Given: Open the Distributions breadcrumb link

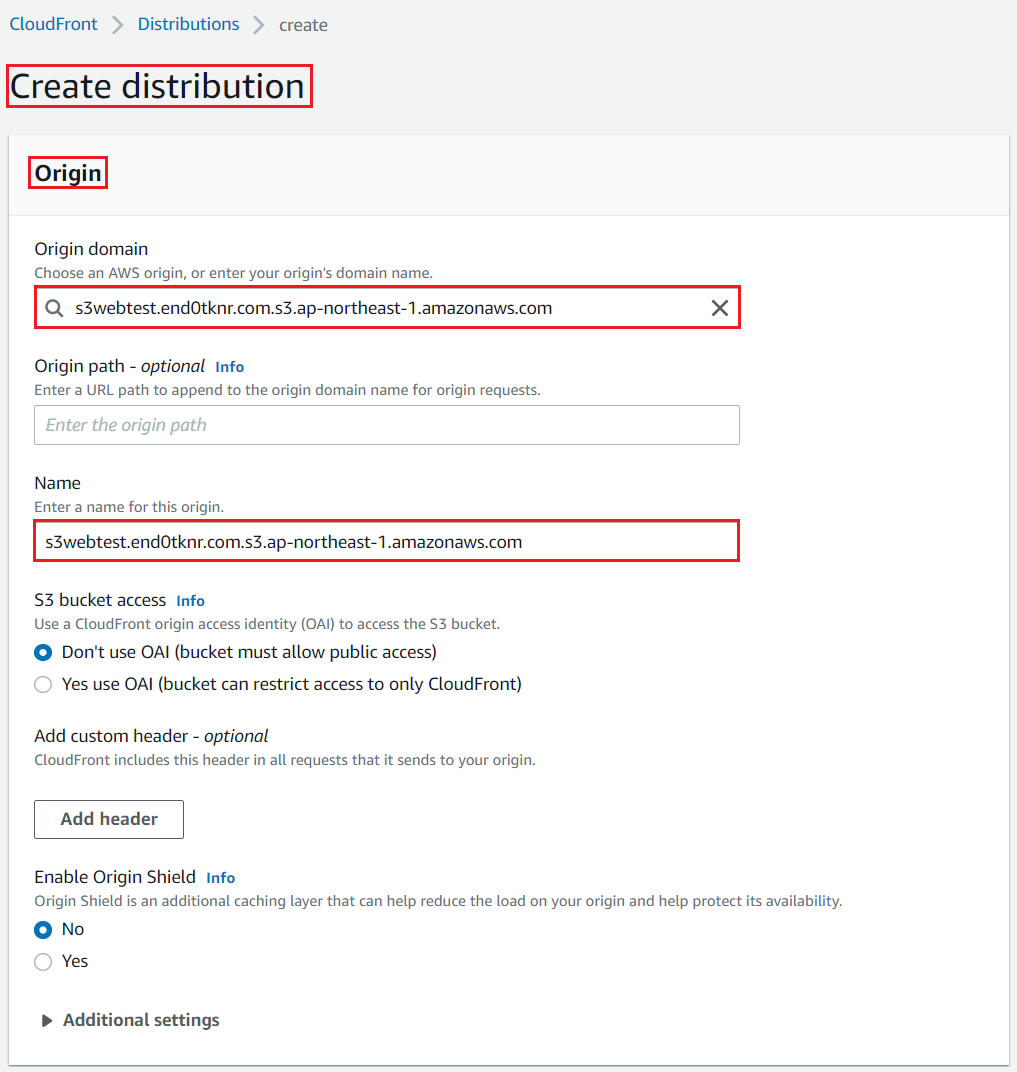Looking at the screenshot, I should (x=189, y=24).
